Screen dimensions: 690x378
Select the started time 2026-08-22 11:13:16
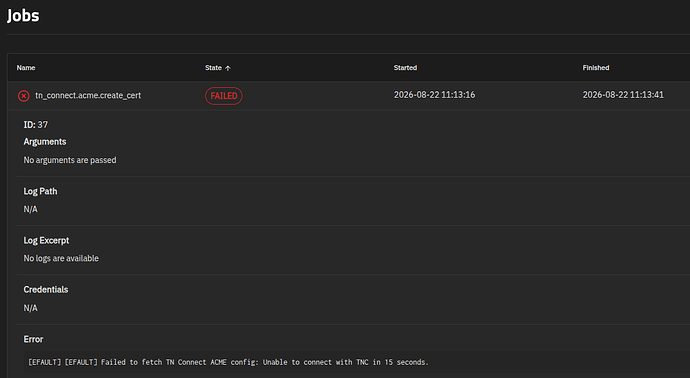pos(434,95)
